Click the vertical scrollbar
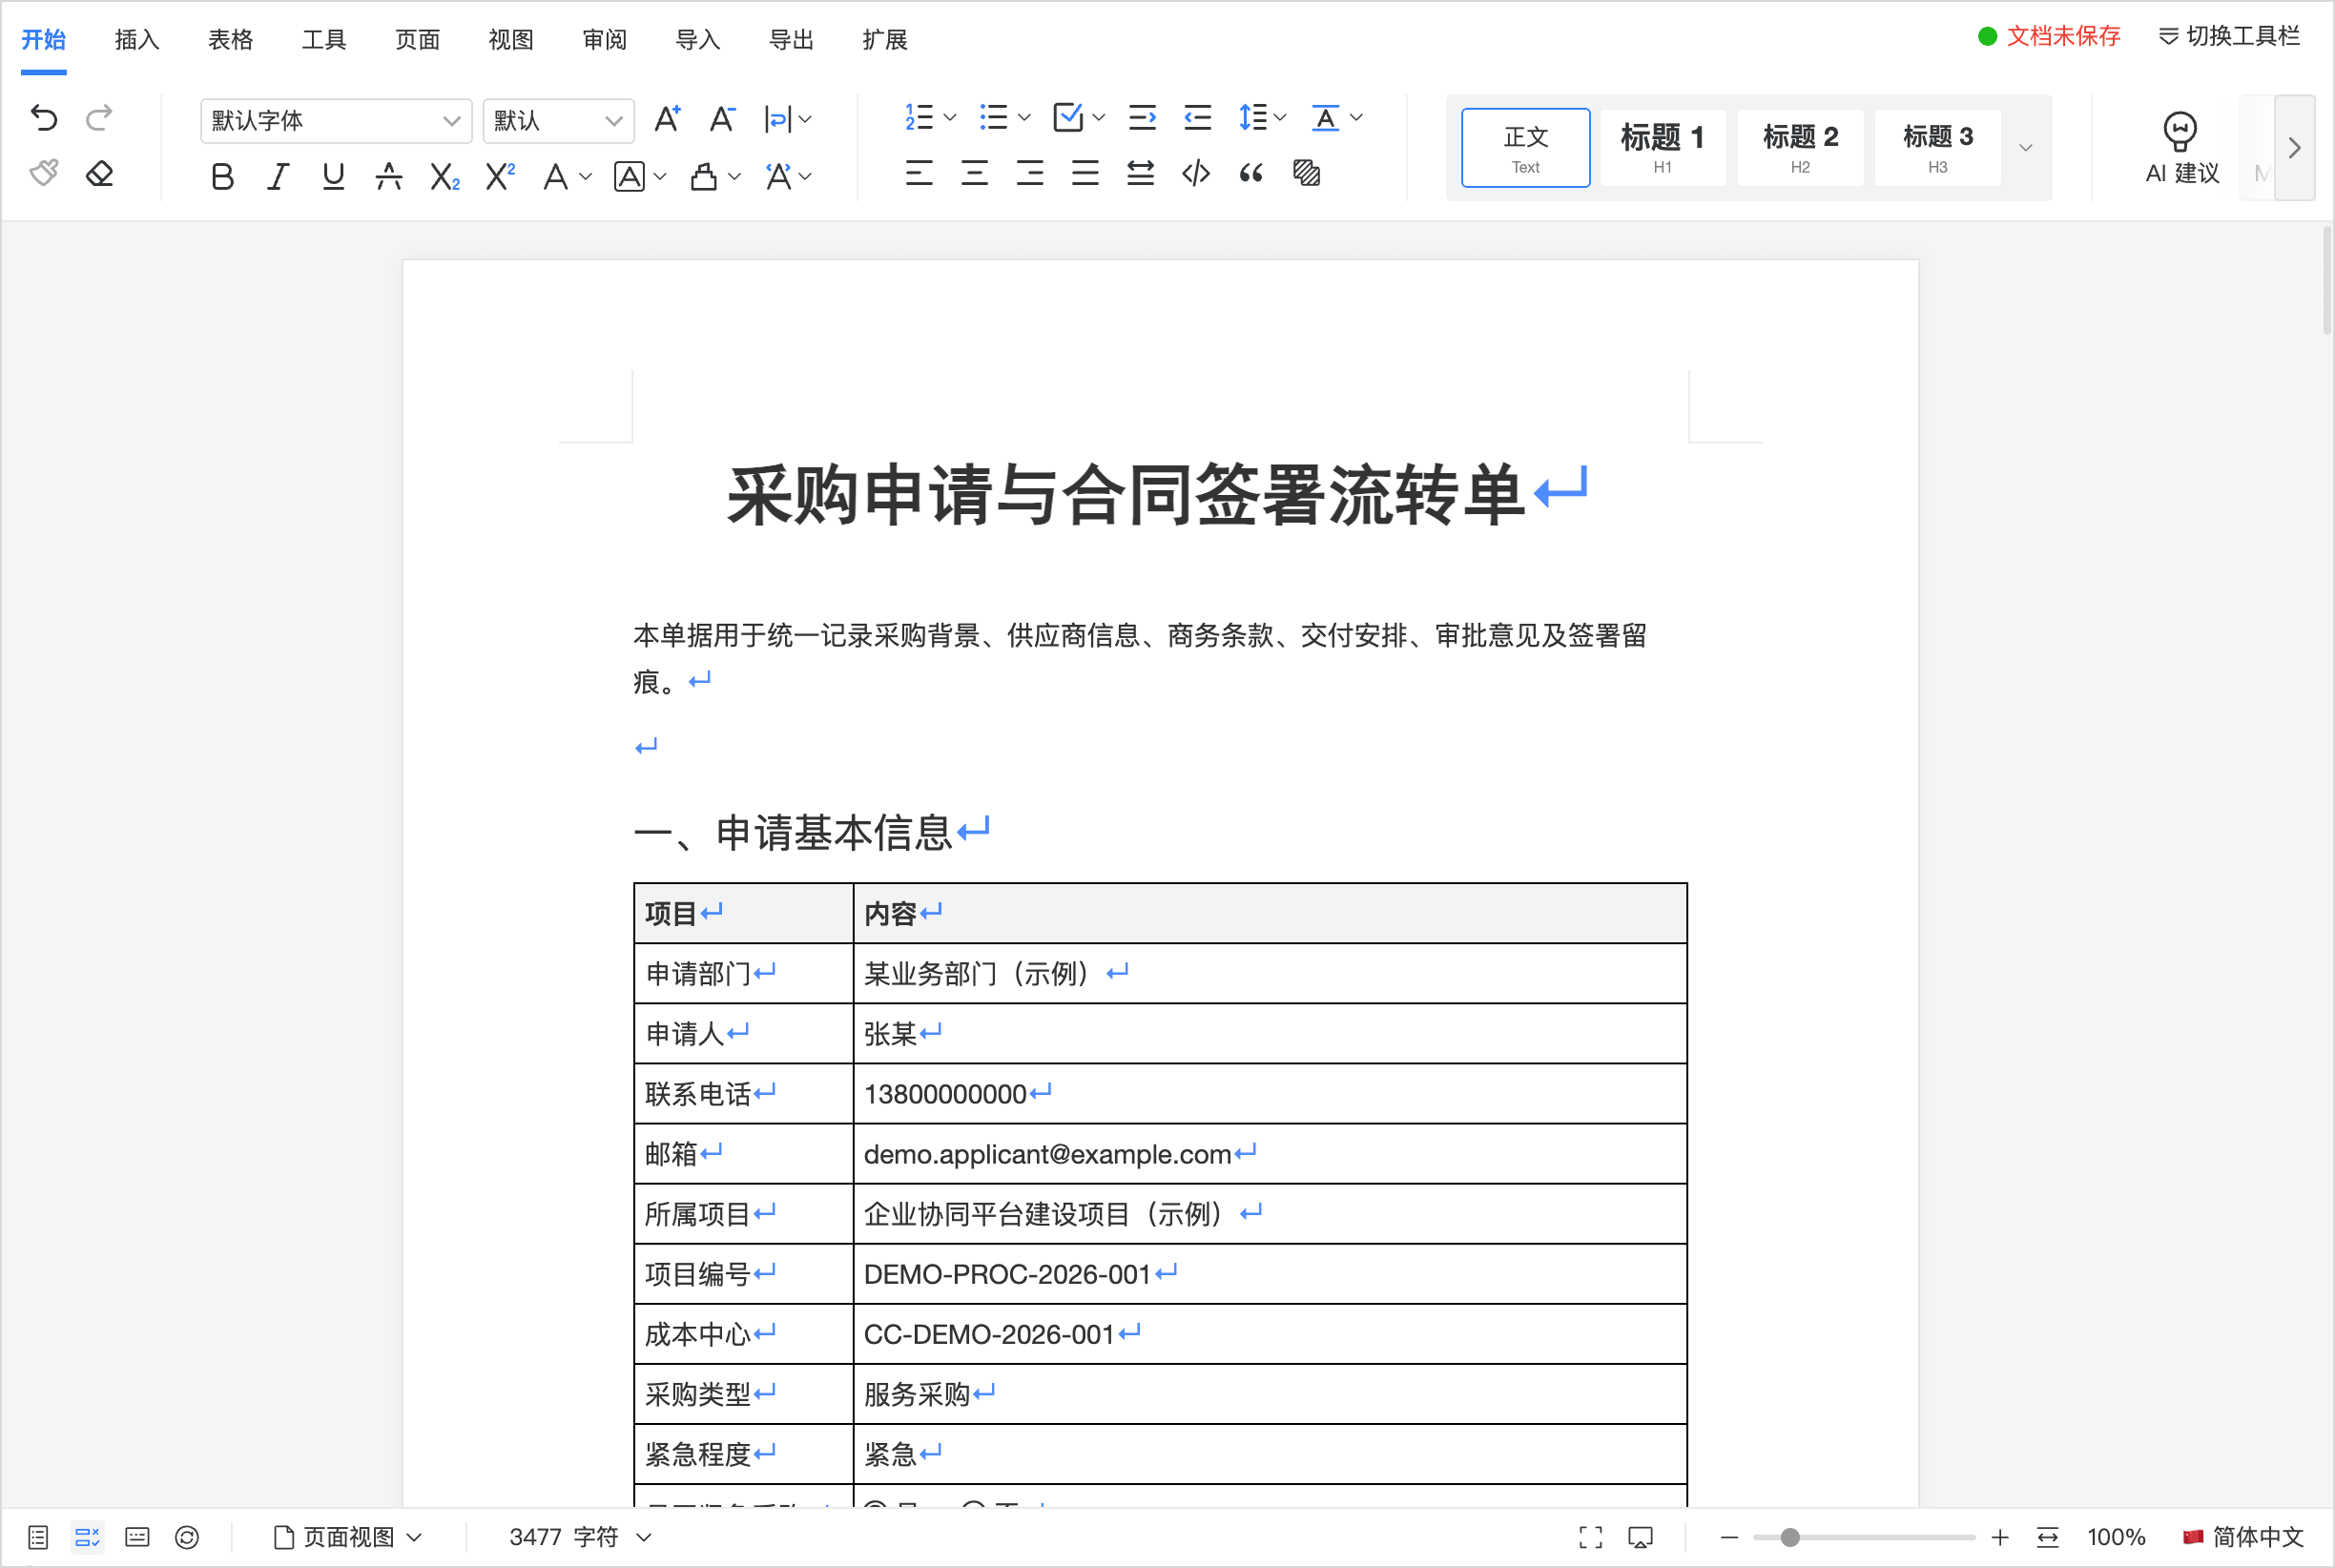Screen dimensions: 2335x1568 [2326, 281]
